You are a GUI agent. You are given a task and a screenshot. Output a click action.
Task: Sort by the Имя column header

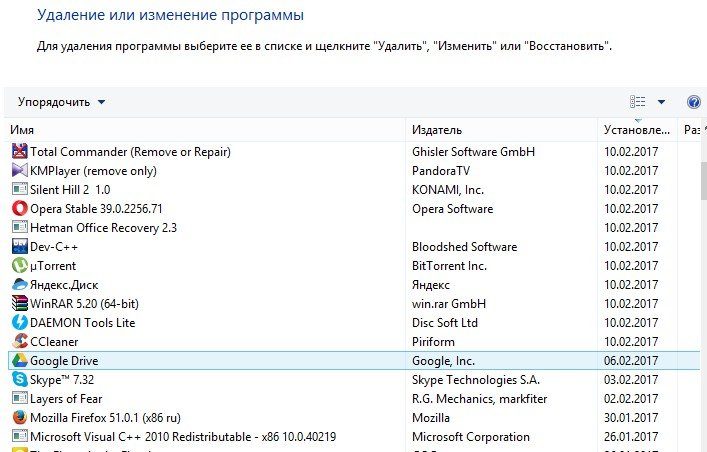[200, 130]
